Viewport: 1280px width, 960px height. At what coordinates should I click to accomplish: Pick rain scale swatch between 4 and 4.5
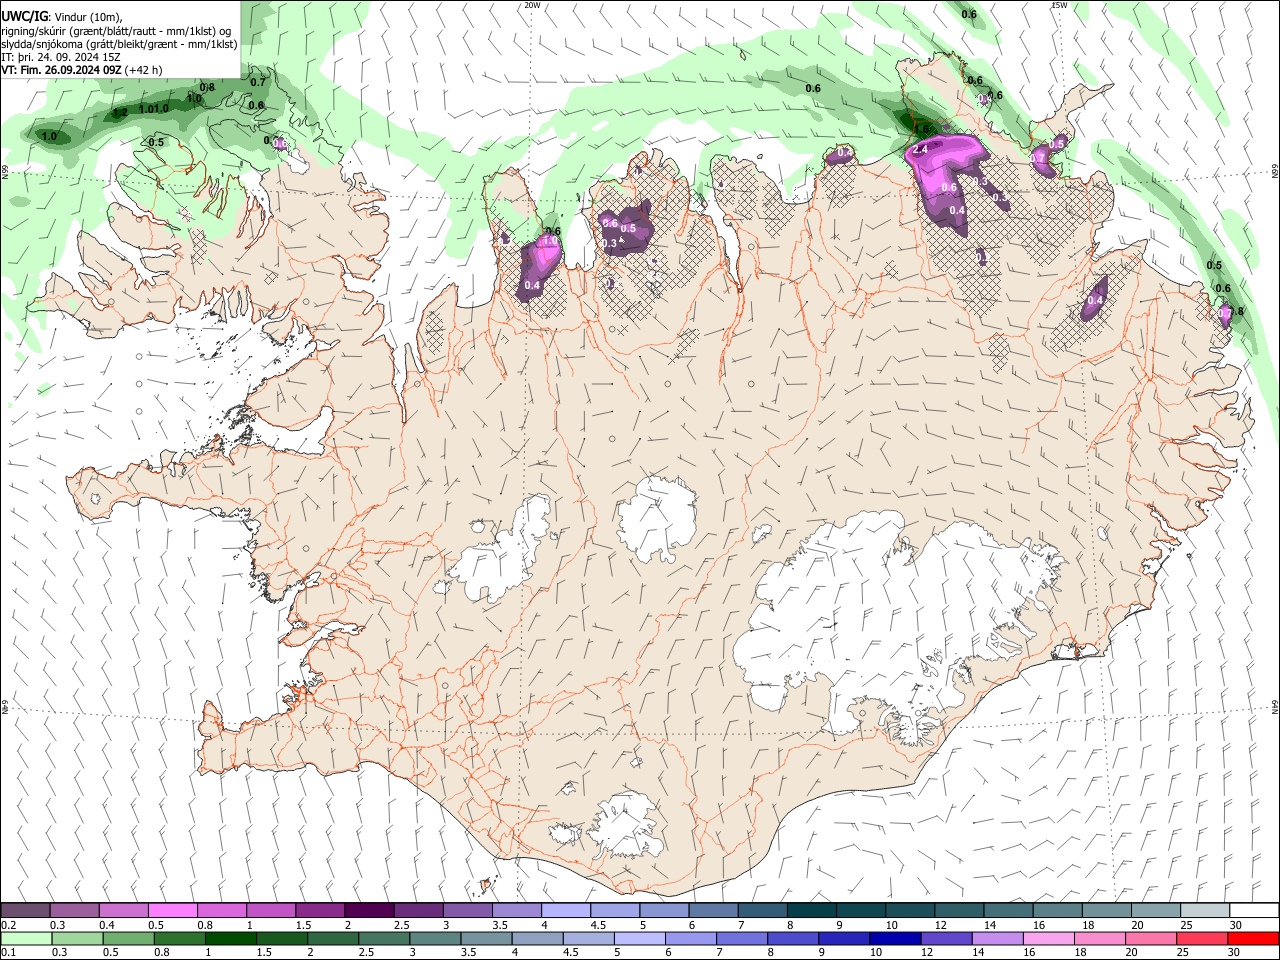537,939
